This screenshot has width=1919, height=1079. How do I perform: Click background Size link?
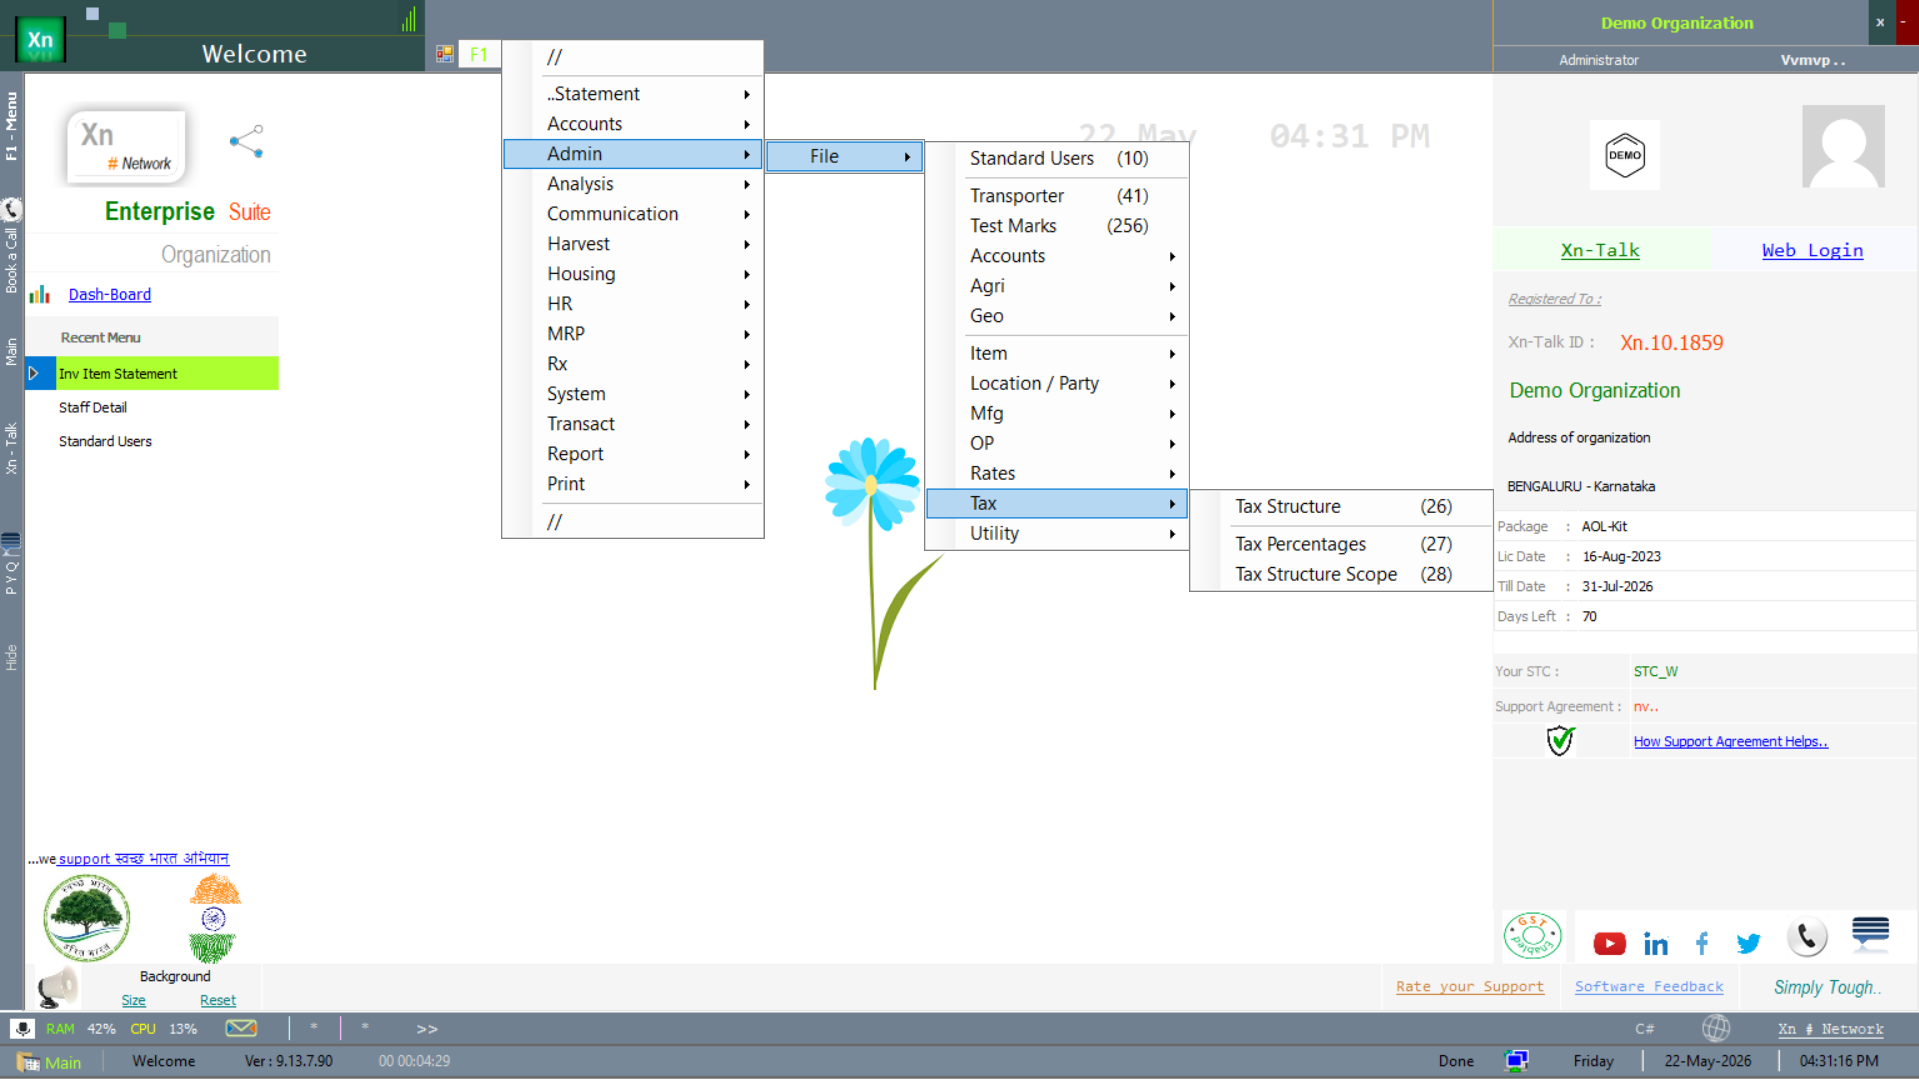[133, 1000]
